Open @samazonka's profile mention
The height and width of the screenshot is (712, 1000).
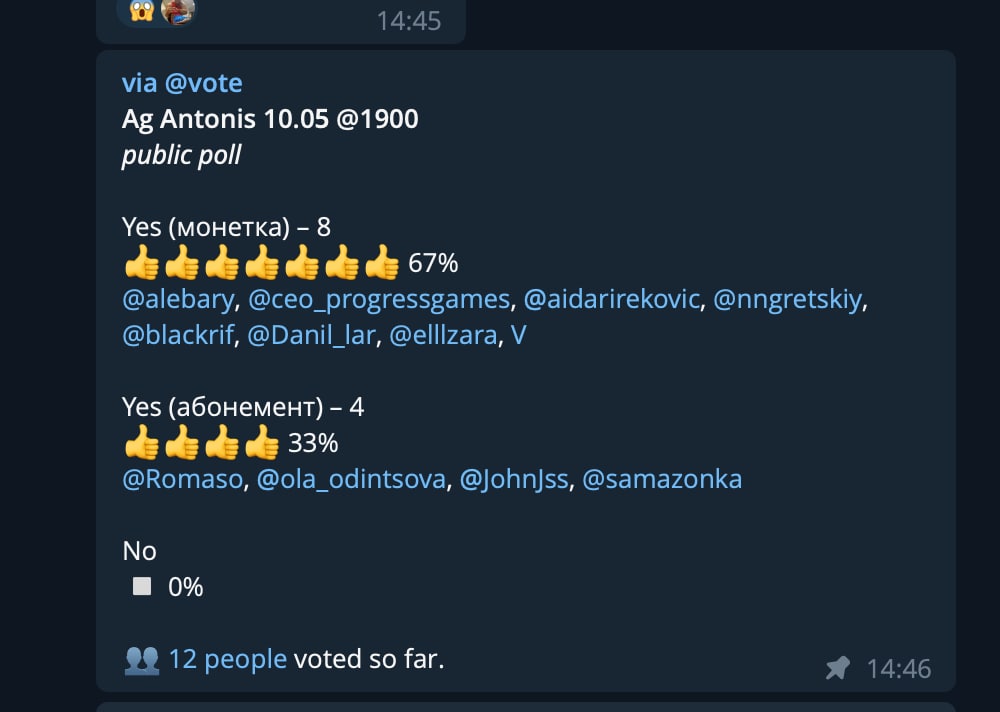click(x=662, y=480)
